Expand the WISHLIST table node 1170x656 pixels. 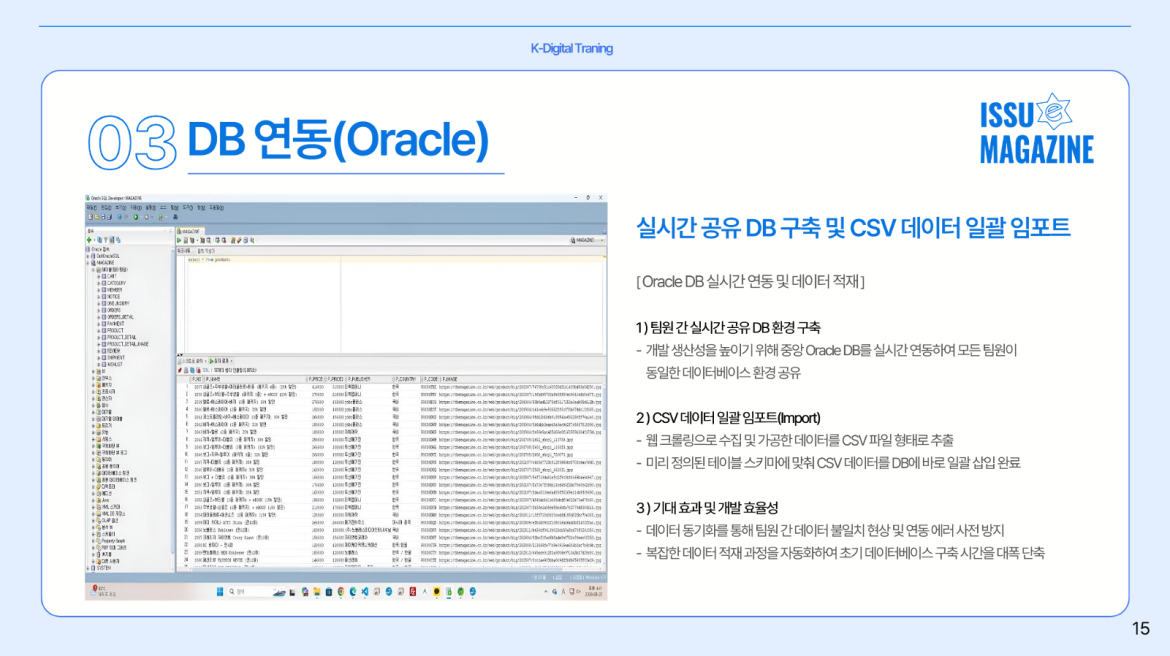coord(98,364)
